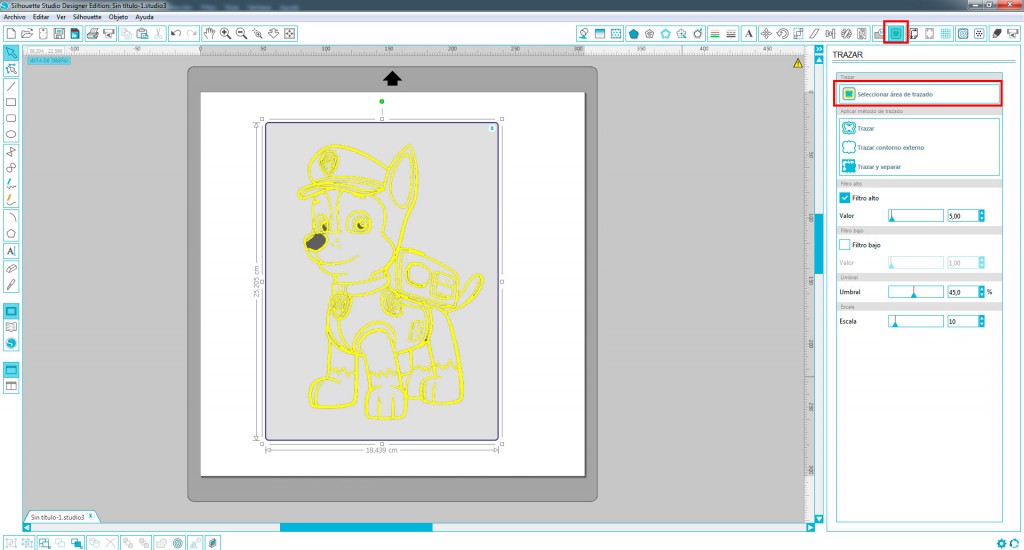The width and height of the screenshot is (1024, 550).
Task: Click Seleccionar área de trazado button
Action: 918,94
